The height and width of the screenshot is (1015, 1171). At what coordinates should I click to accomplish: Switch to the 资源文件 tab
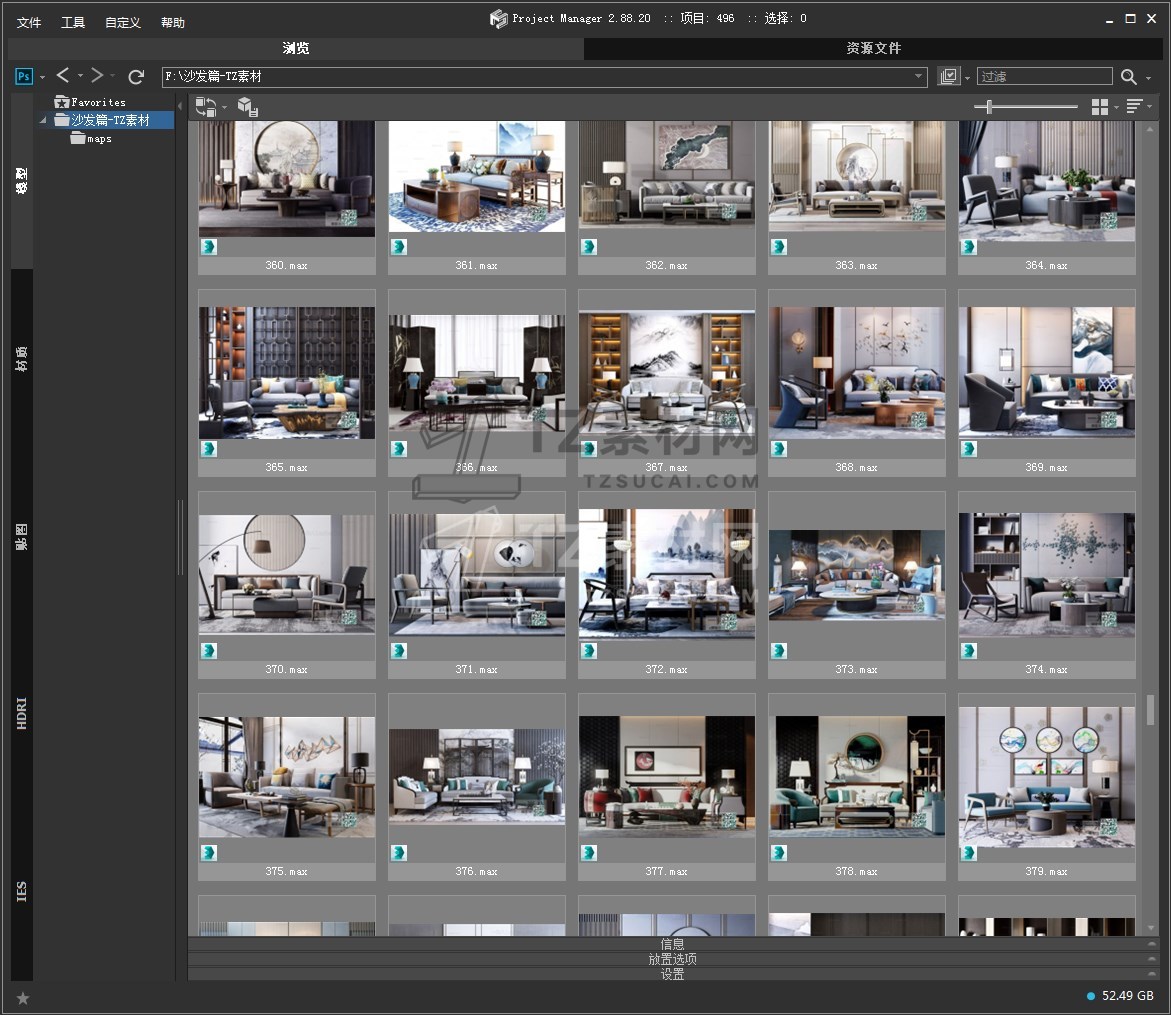point(873,48)
